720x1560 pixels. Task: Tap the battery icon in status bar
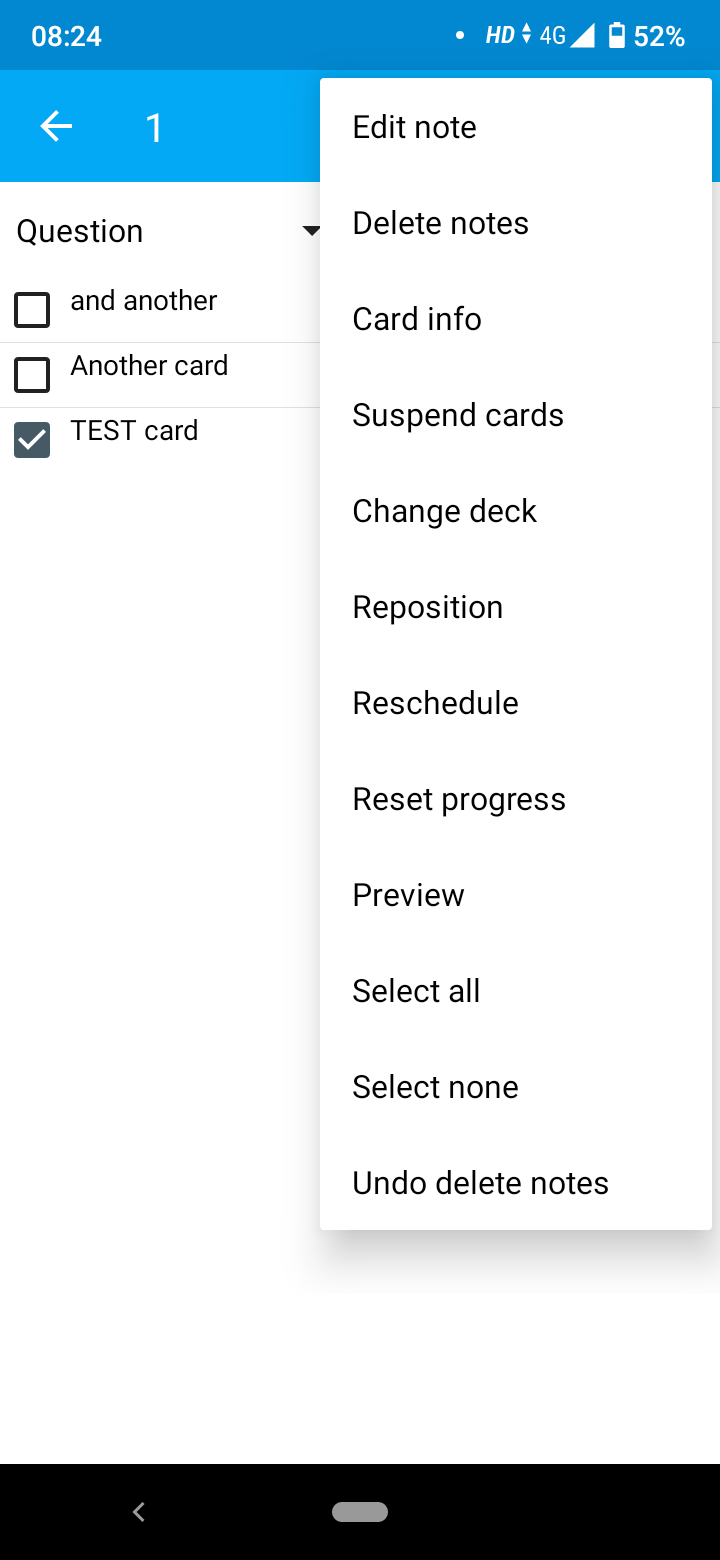point(617,34)
